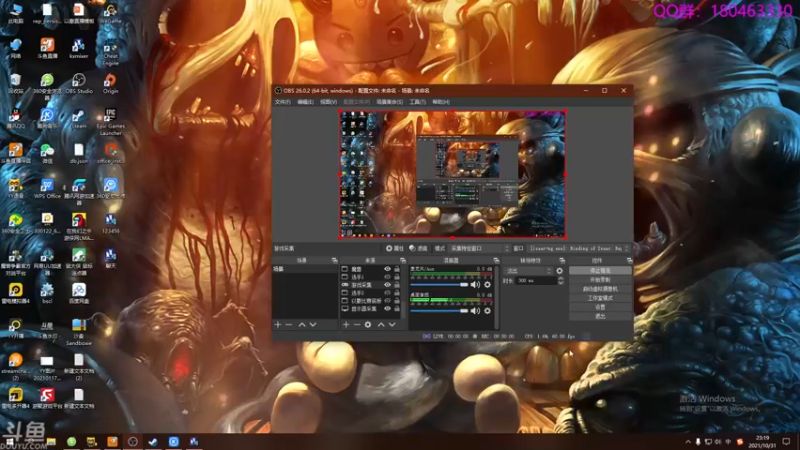Click the 300 ms duration field
This screenshot has width=800, height=450.
(536, 281)
